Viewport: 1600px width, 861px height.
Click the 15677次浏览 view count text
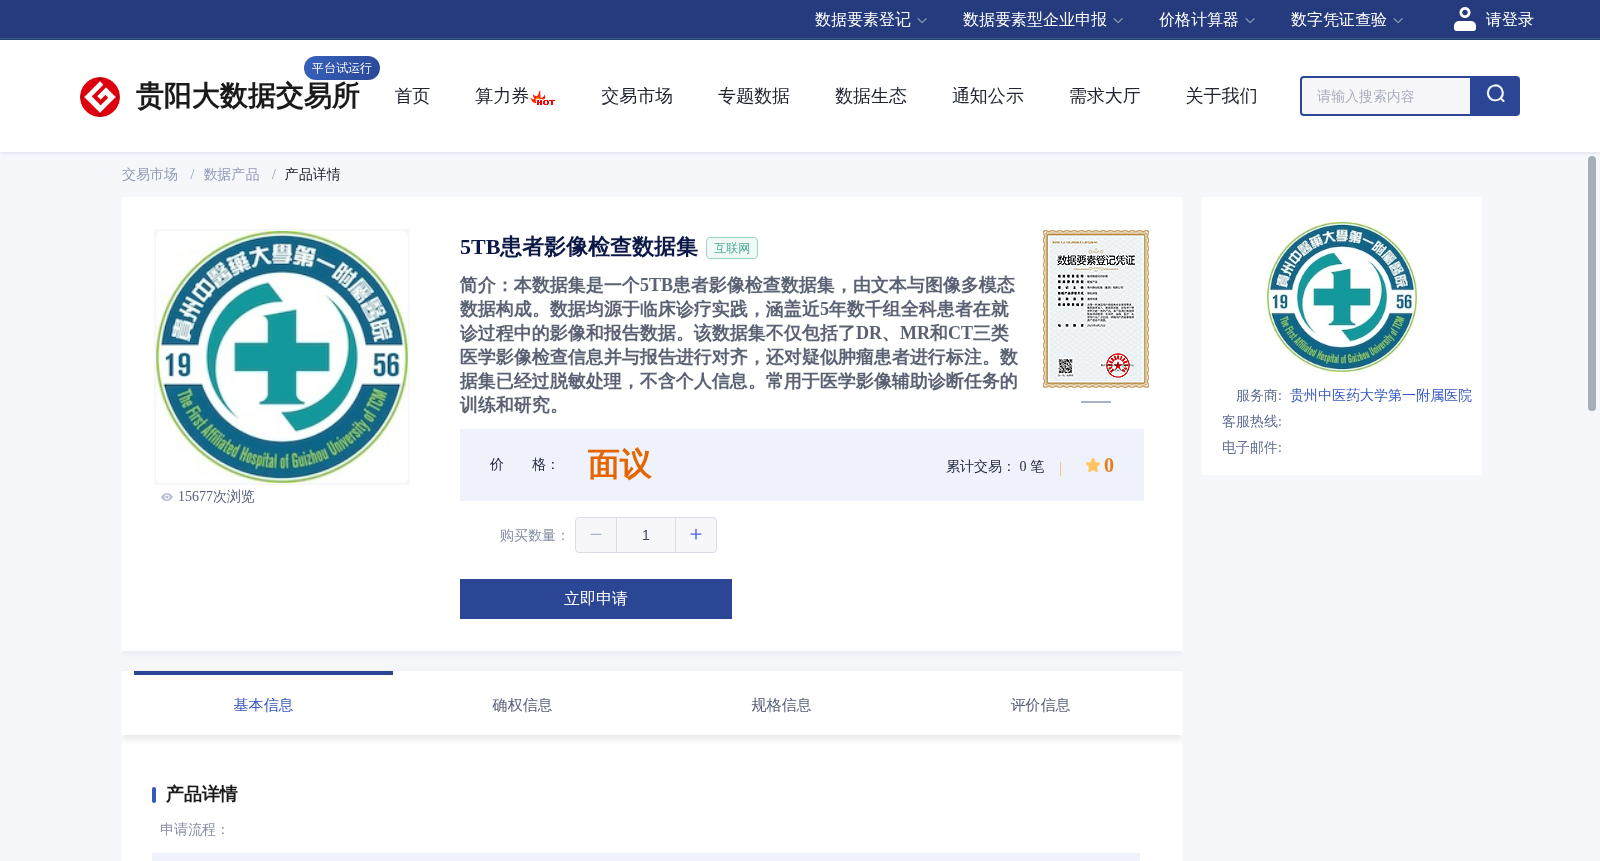(216, 497)
